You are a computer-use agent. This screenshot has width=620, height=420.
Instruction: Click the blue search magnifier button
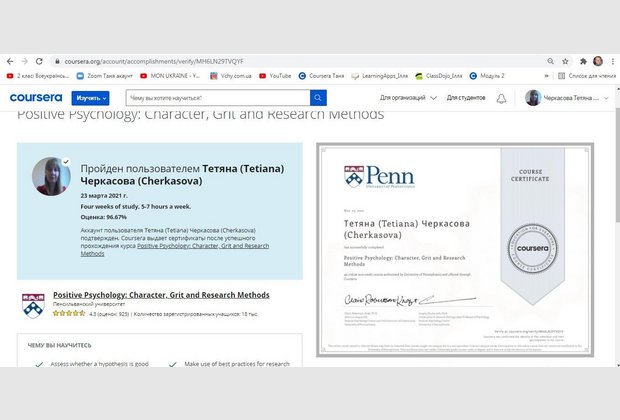click(318, 98)
